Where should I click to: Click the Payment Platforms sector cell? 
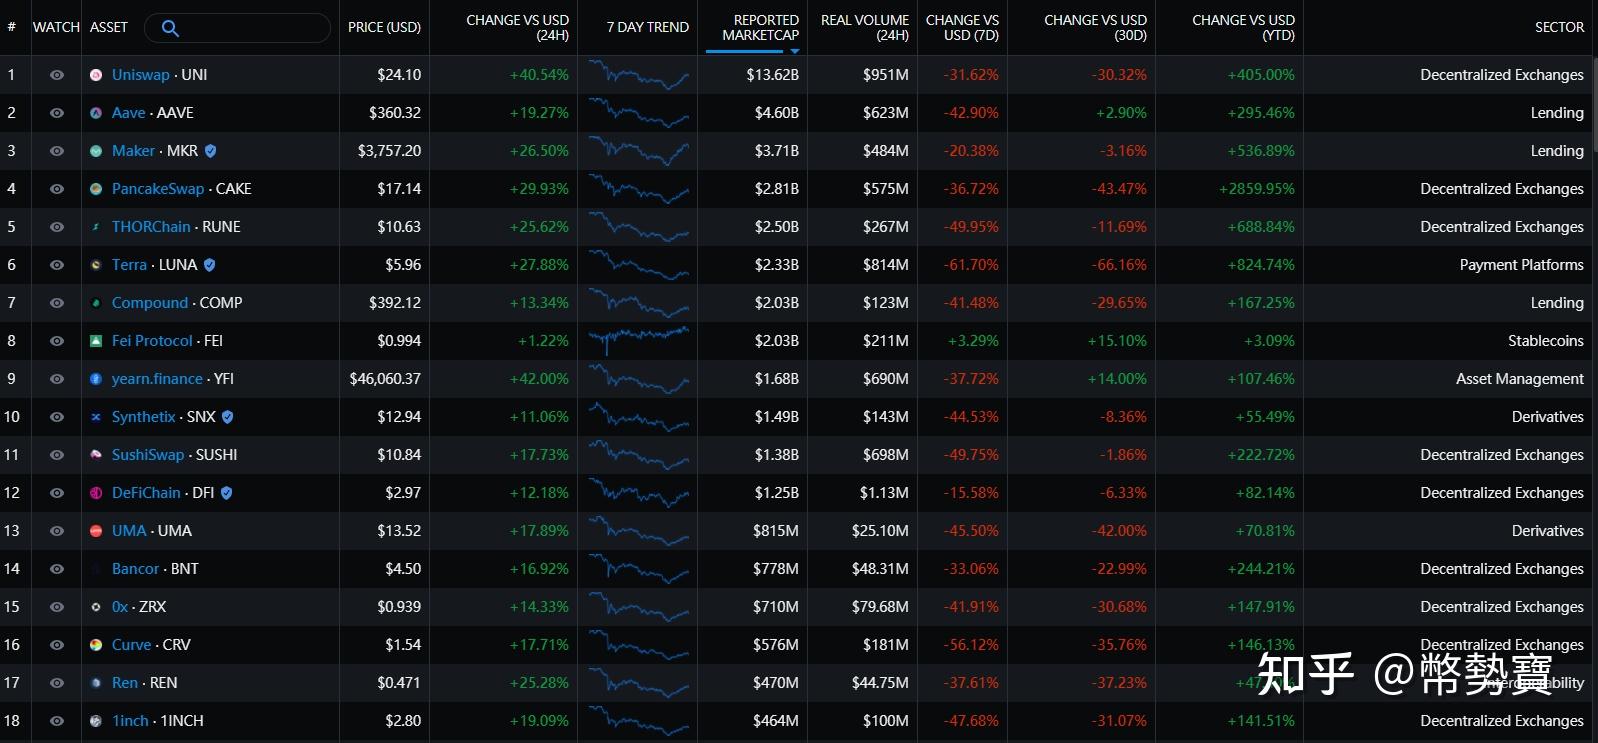coord(1521,265)
